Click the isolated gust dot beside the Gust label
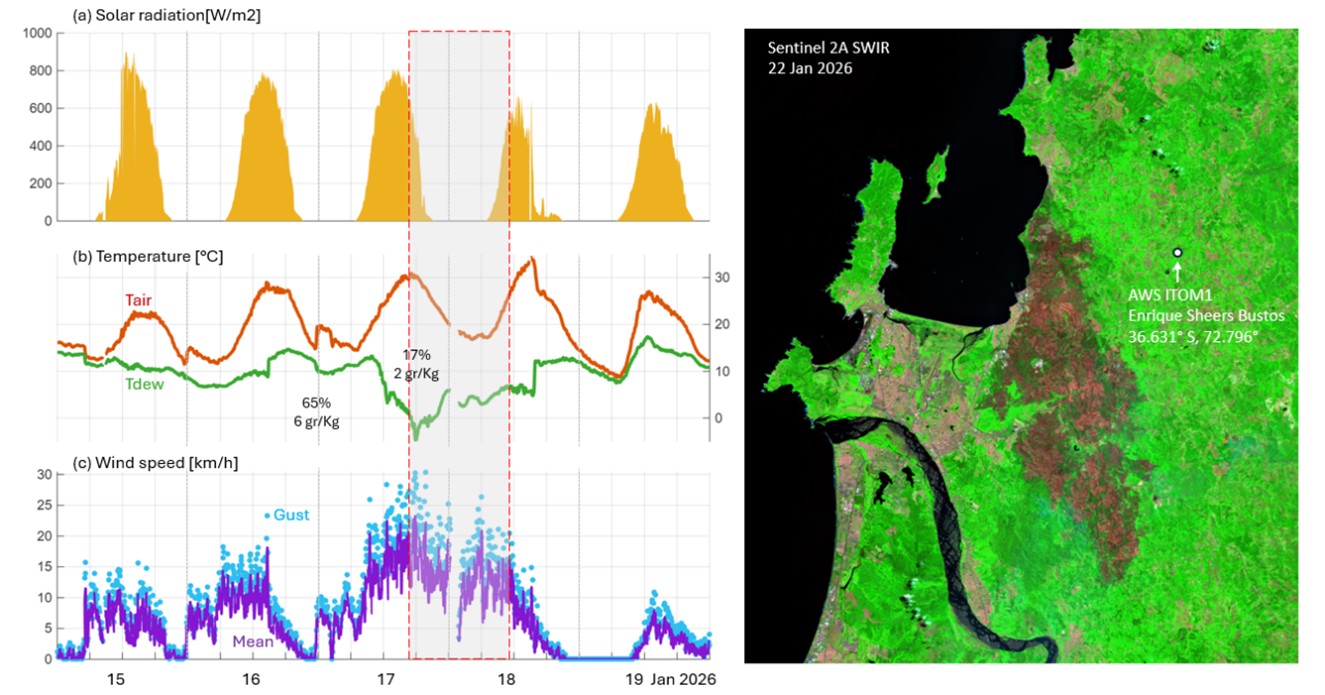The height and width of the screenshot is (695, 1325). click(267, 516)
